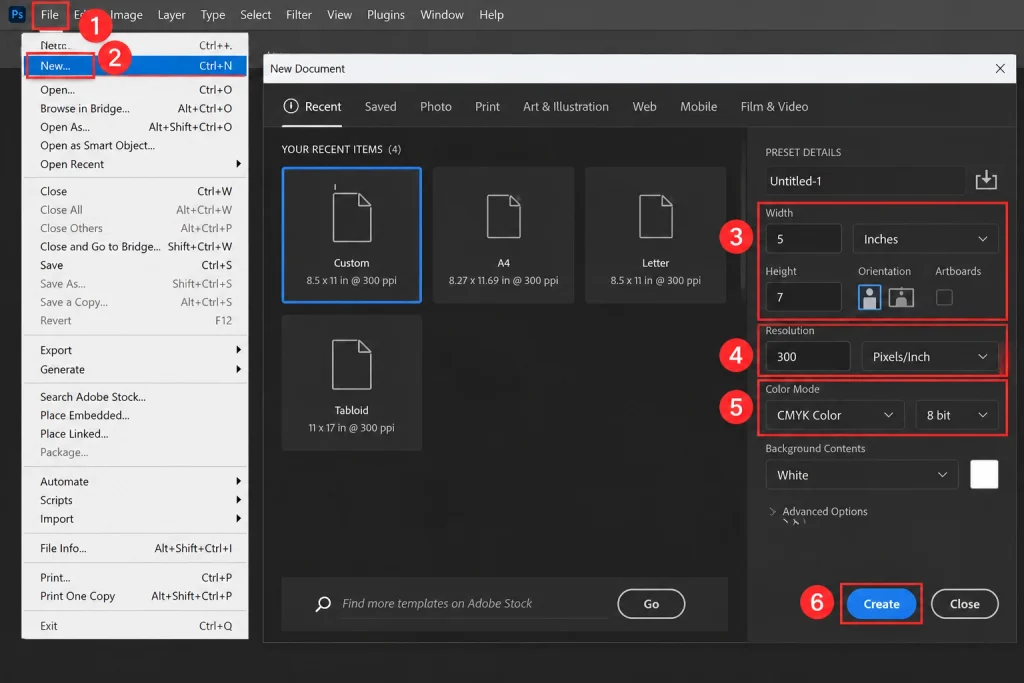Open the 8 bit depth dropdown
The image size is (1024, 683).
point(956,415)
